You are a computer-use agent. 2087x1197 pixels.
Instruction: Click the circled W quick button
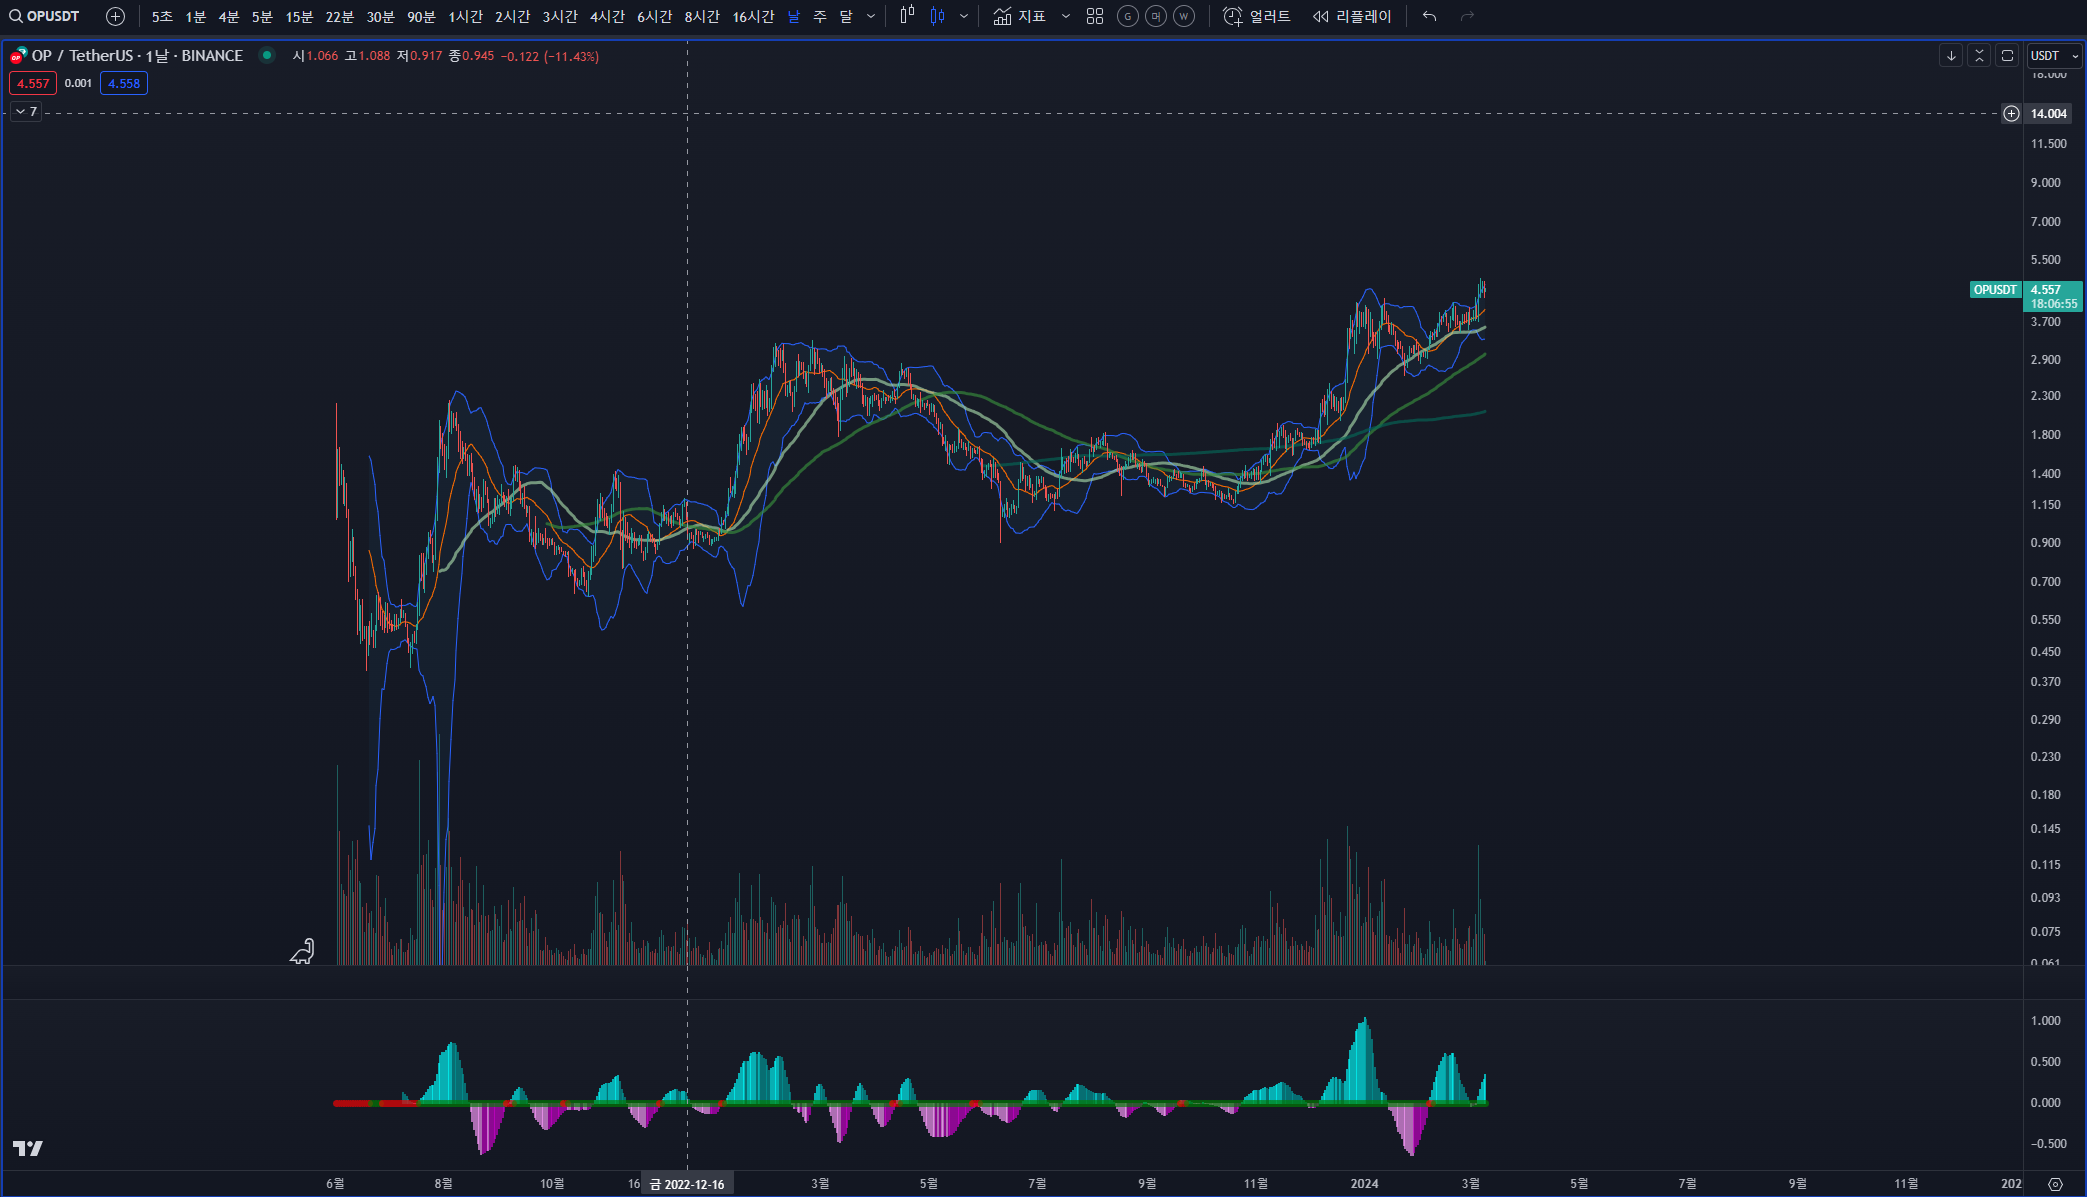click(1184, 16)
